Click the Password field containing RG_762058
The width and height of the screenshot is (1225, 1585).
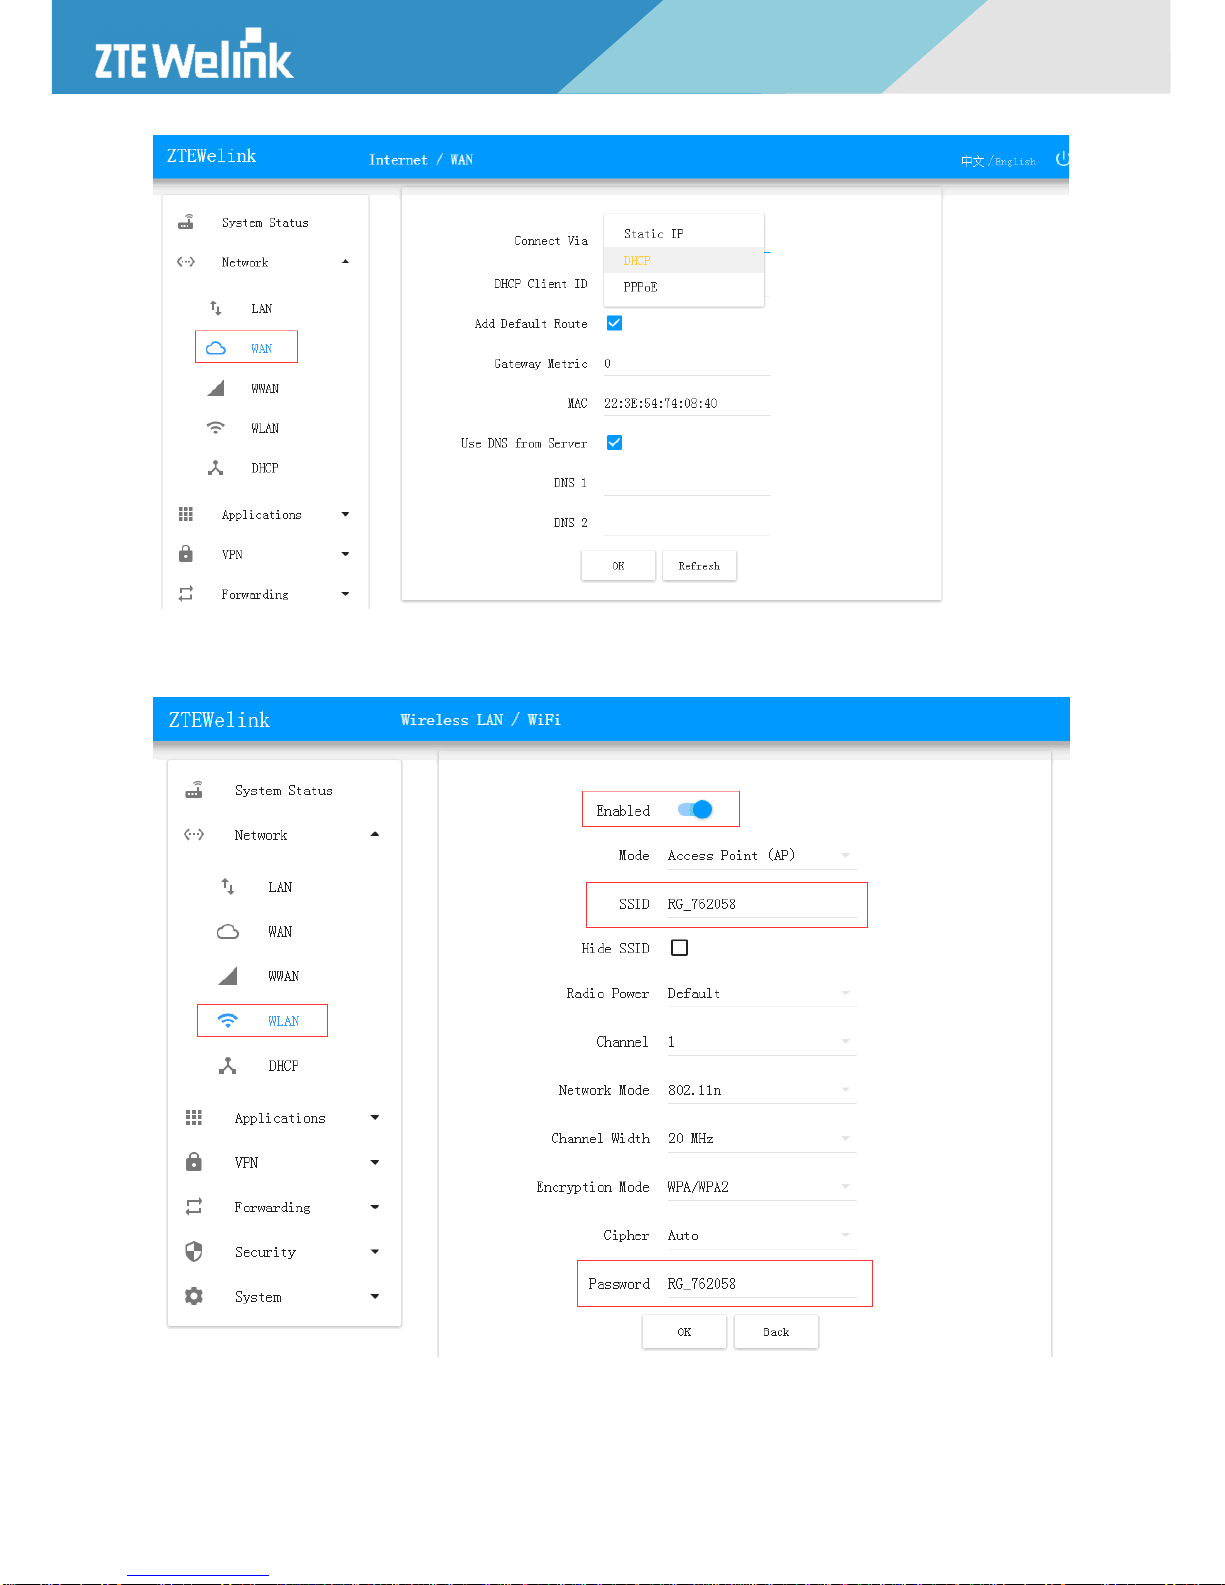762,1284
